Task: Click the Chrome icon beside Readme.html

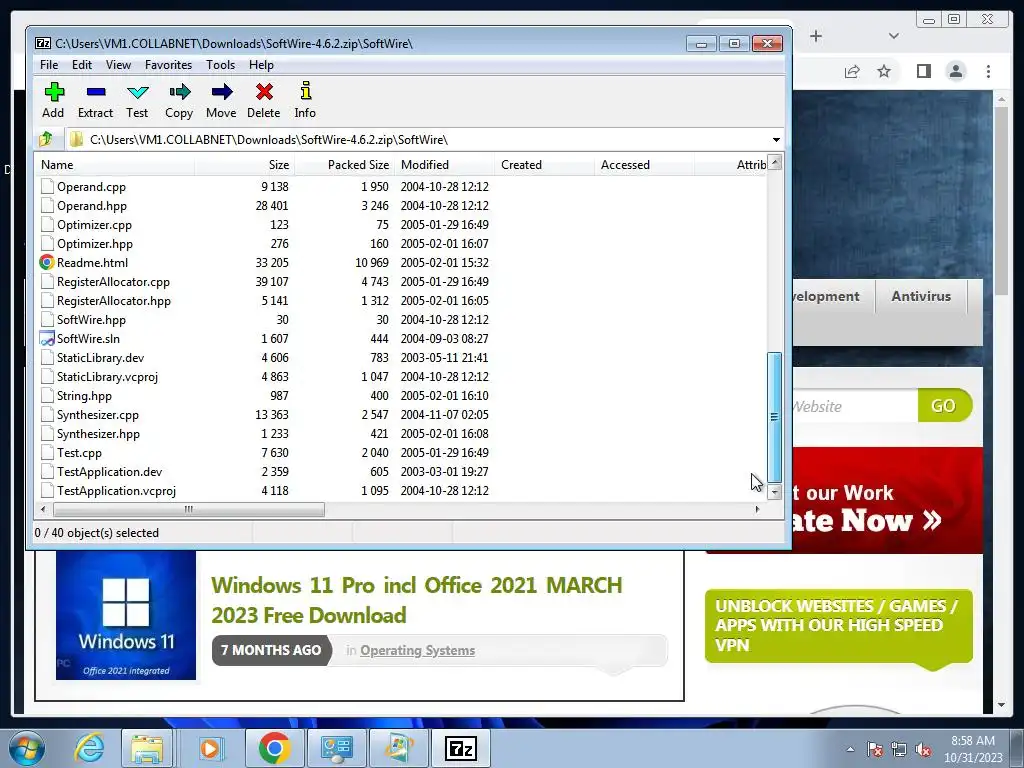Action: coord(47,263)
